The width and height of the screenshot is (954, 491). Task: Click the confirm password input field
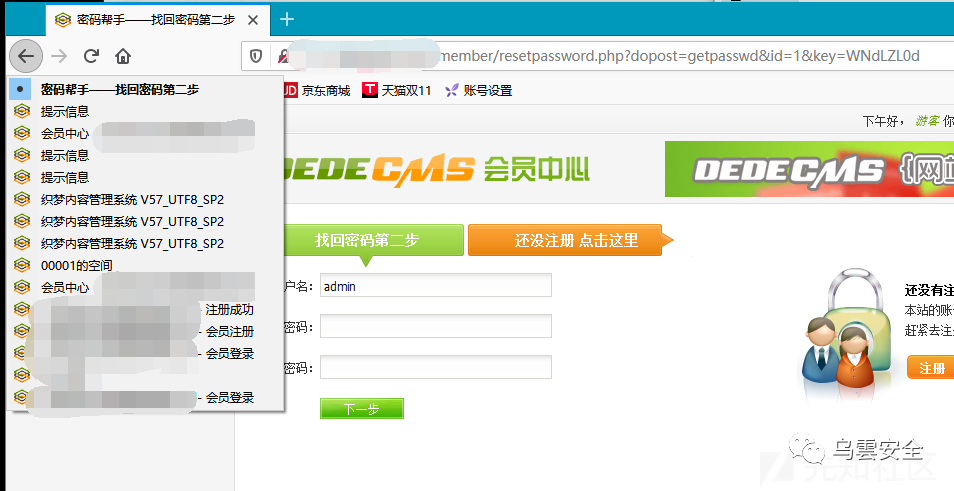(x=436, y=367)
